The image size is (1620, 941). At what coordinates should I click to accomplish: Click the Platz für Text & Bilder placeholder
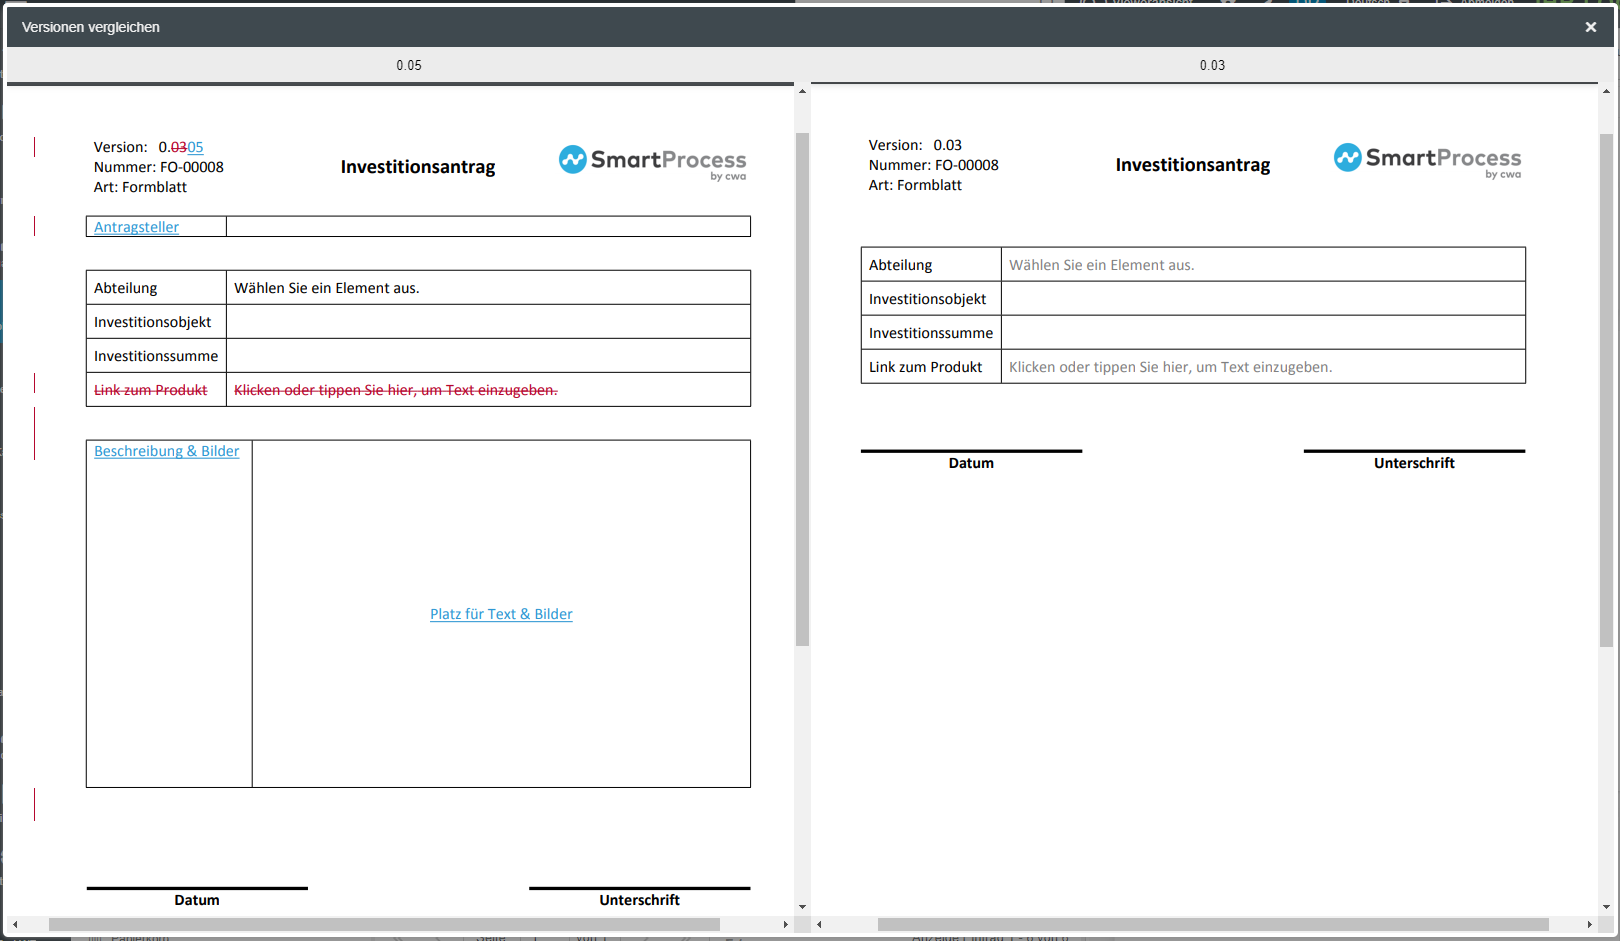pos(501,614)
